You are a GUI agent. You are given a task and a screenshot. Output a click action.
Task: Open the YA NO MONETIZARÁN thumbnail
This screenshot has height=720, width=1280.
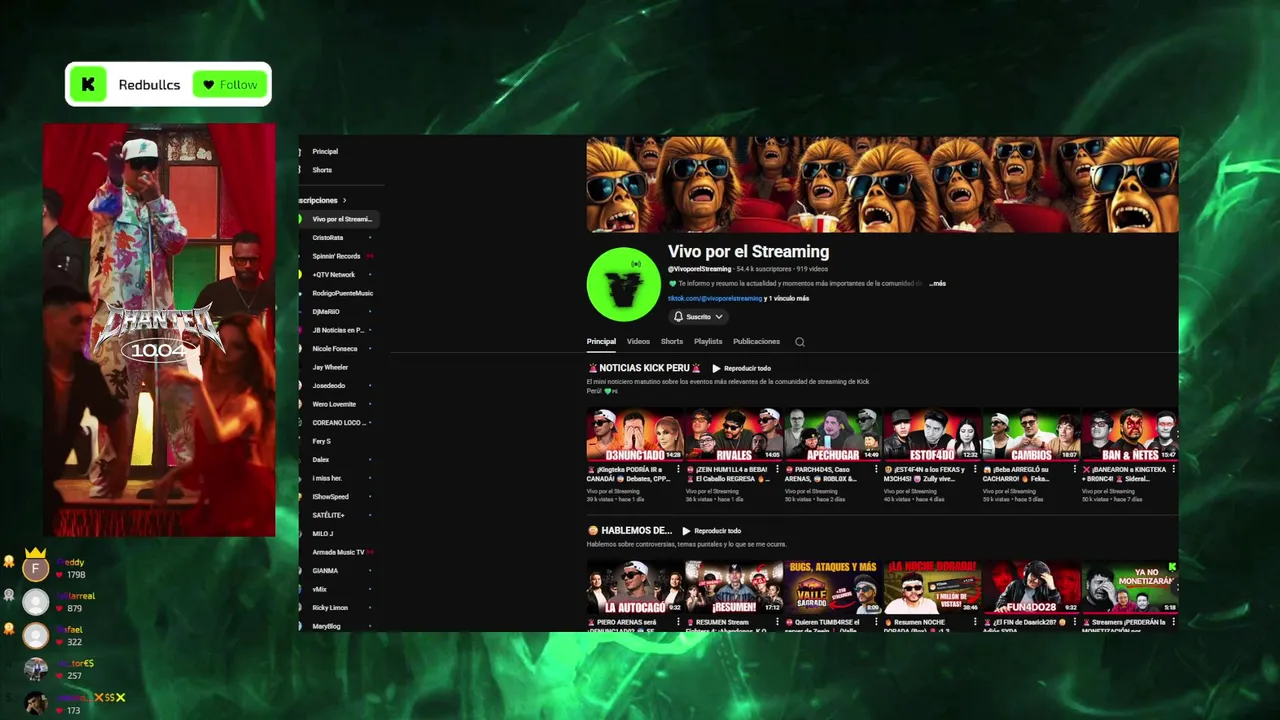[1130, 587]
